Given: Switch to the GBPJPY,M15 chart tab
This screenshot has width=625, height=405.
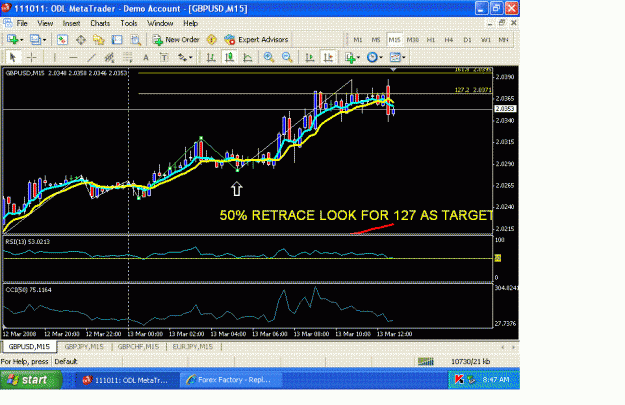Looking at the screenshot, I should pos(84,347).
